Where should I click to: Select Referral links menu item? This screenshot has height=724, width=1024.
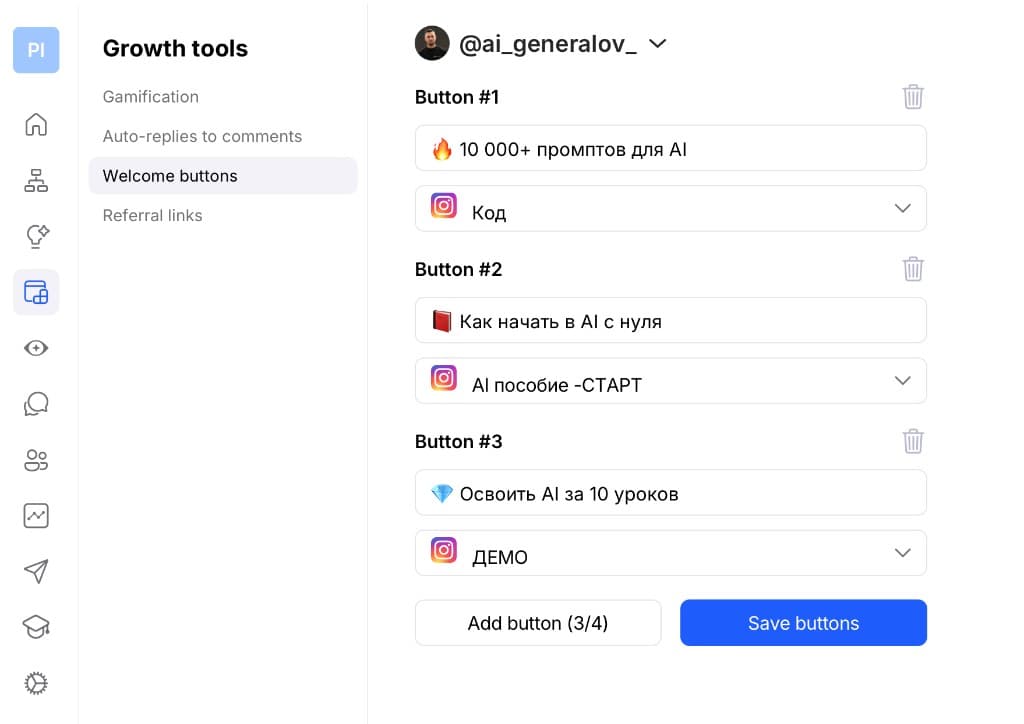[153, 215]
